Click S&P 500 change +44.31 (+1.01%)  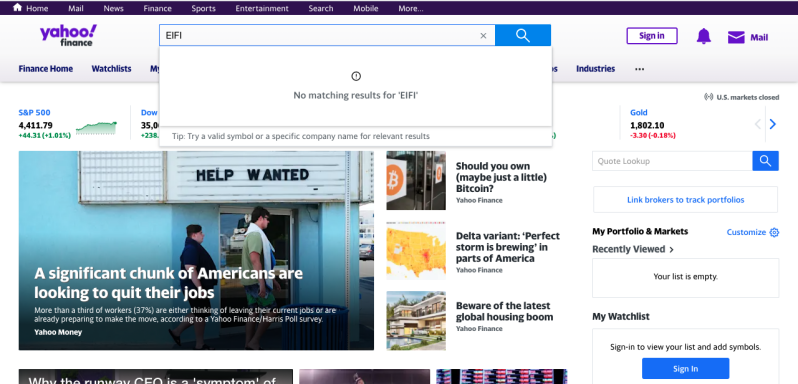[45, 136]
